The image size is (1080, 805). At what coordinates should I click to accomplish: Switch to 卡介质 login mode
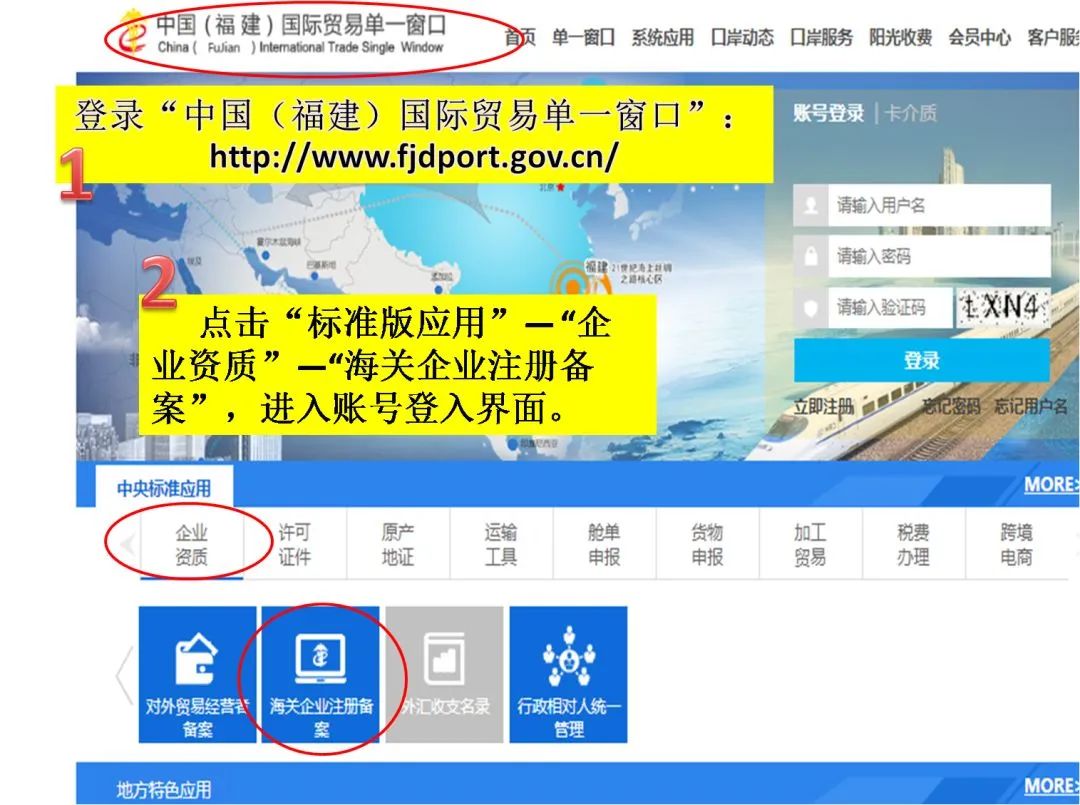click(910, 114)
